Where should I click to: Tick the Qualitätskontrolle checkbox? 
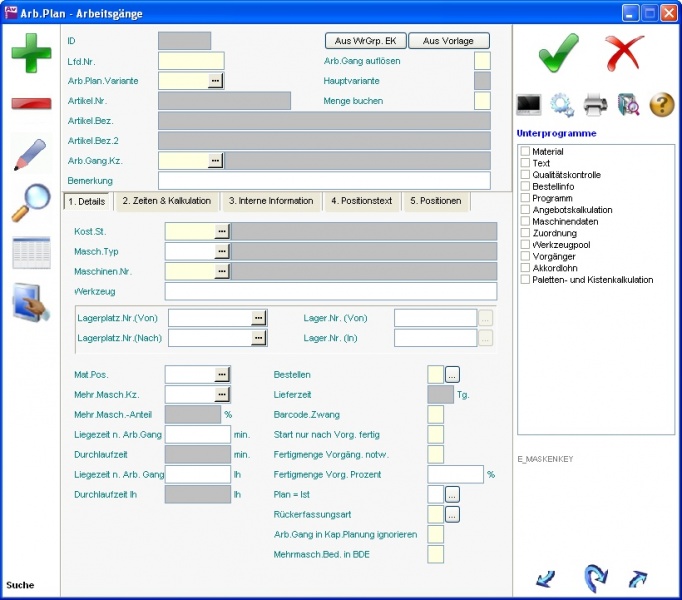525,175
